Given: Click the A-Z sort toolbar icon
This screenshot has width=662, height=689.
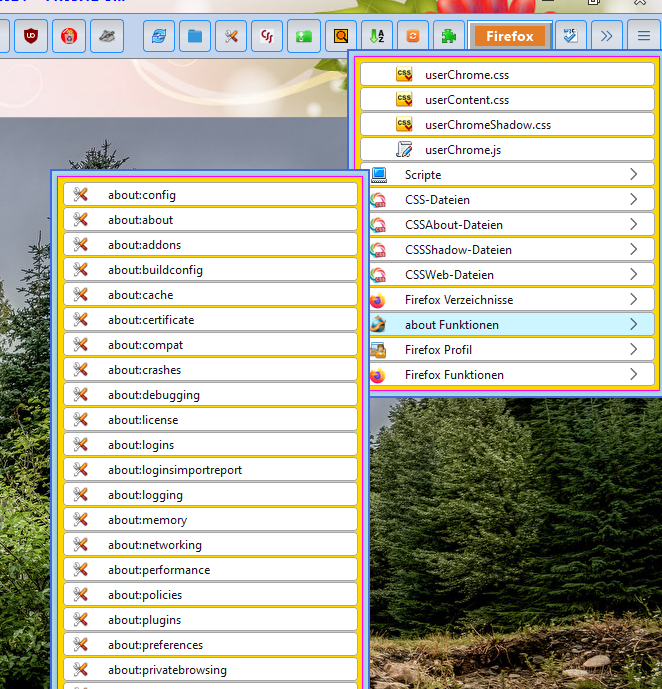Looking at the screenshot, I should pyautogui.click(x=376, y=37).
